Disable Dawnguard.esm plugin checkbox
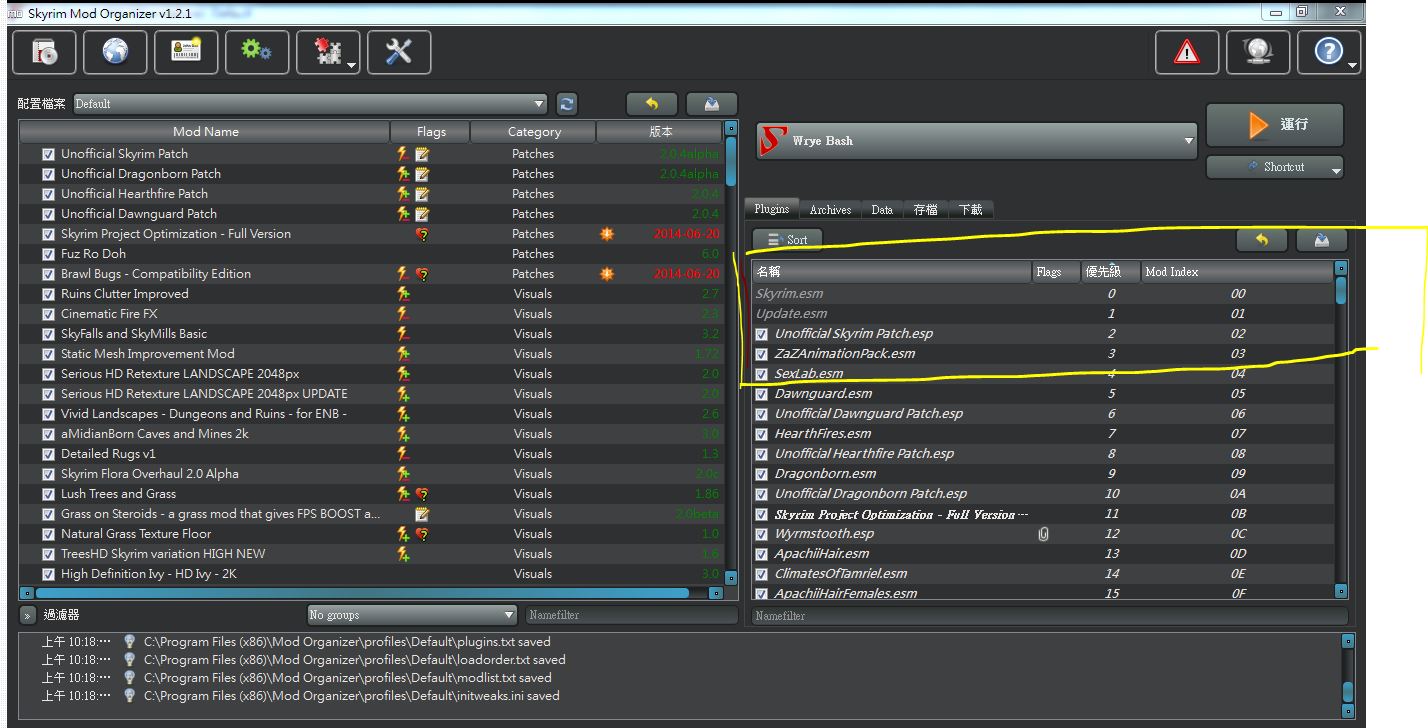This screenshot has width=1428, height=728. click(x=762, y=394)
